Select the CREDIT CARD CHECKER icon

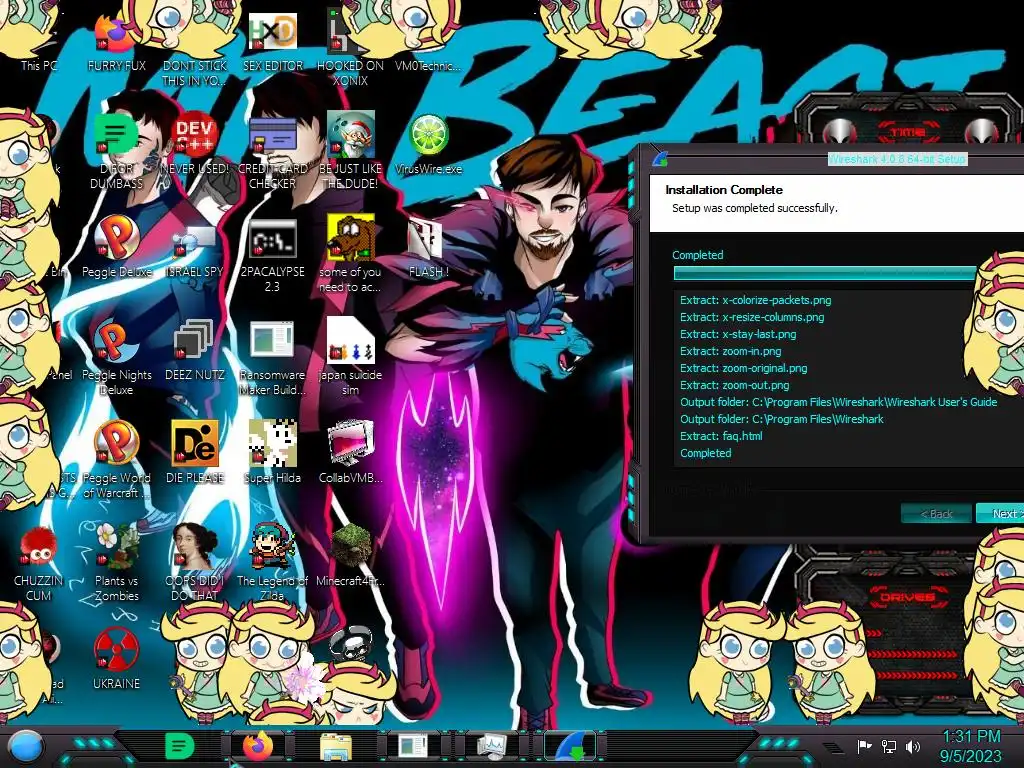click(272, 150)
